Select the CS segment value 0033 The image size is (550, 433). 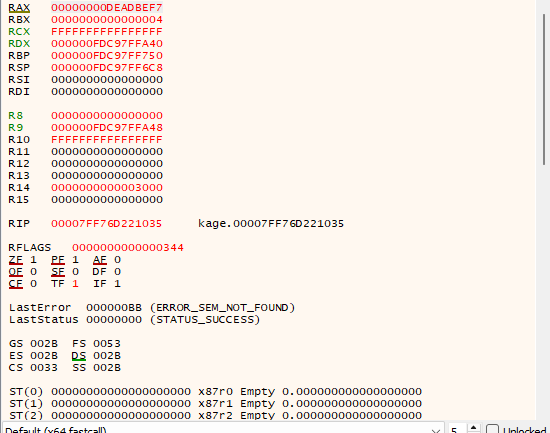point(44,367)
